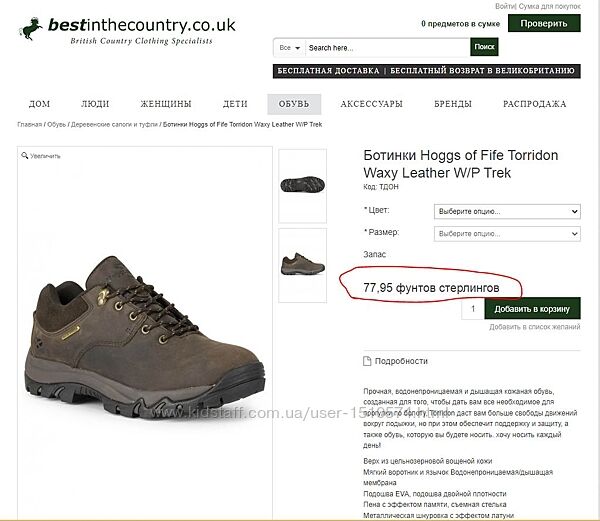Select the shoe sole thumbnail
Screen dimensions: 600x521
click(x=302, y=185)
